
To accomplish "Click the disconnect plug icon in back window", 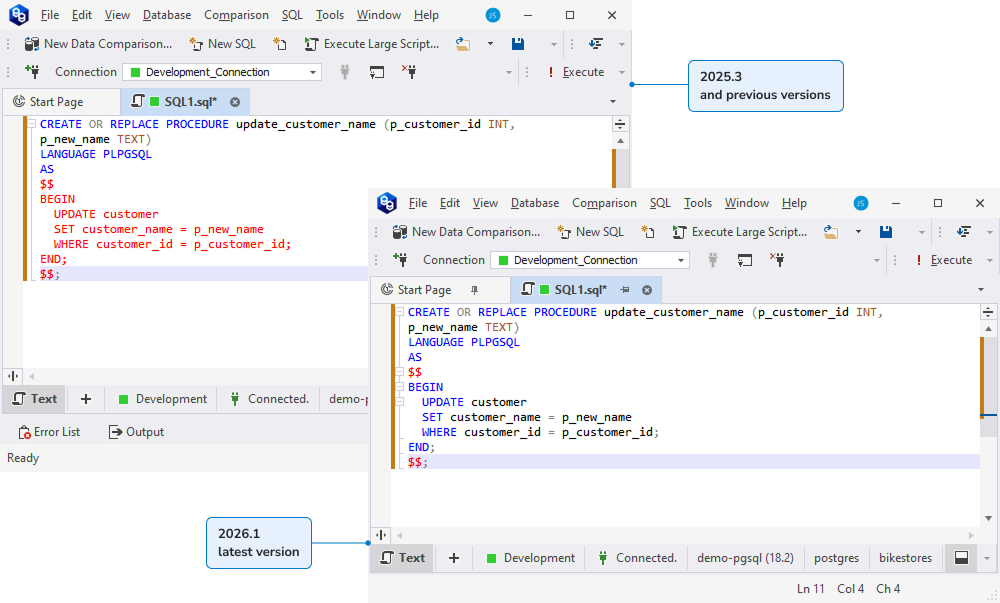I will (x=409, y=71).
